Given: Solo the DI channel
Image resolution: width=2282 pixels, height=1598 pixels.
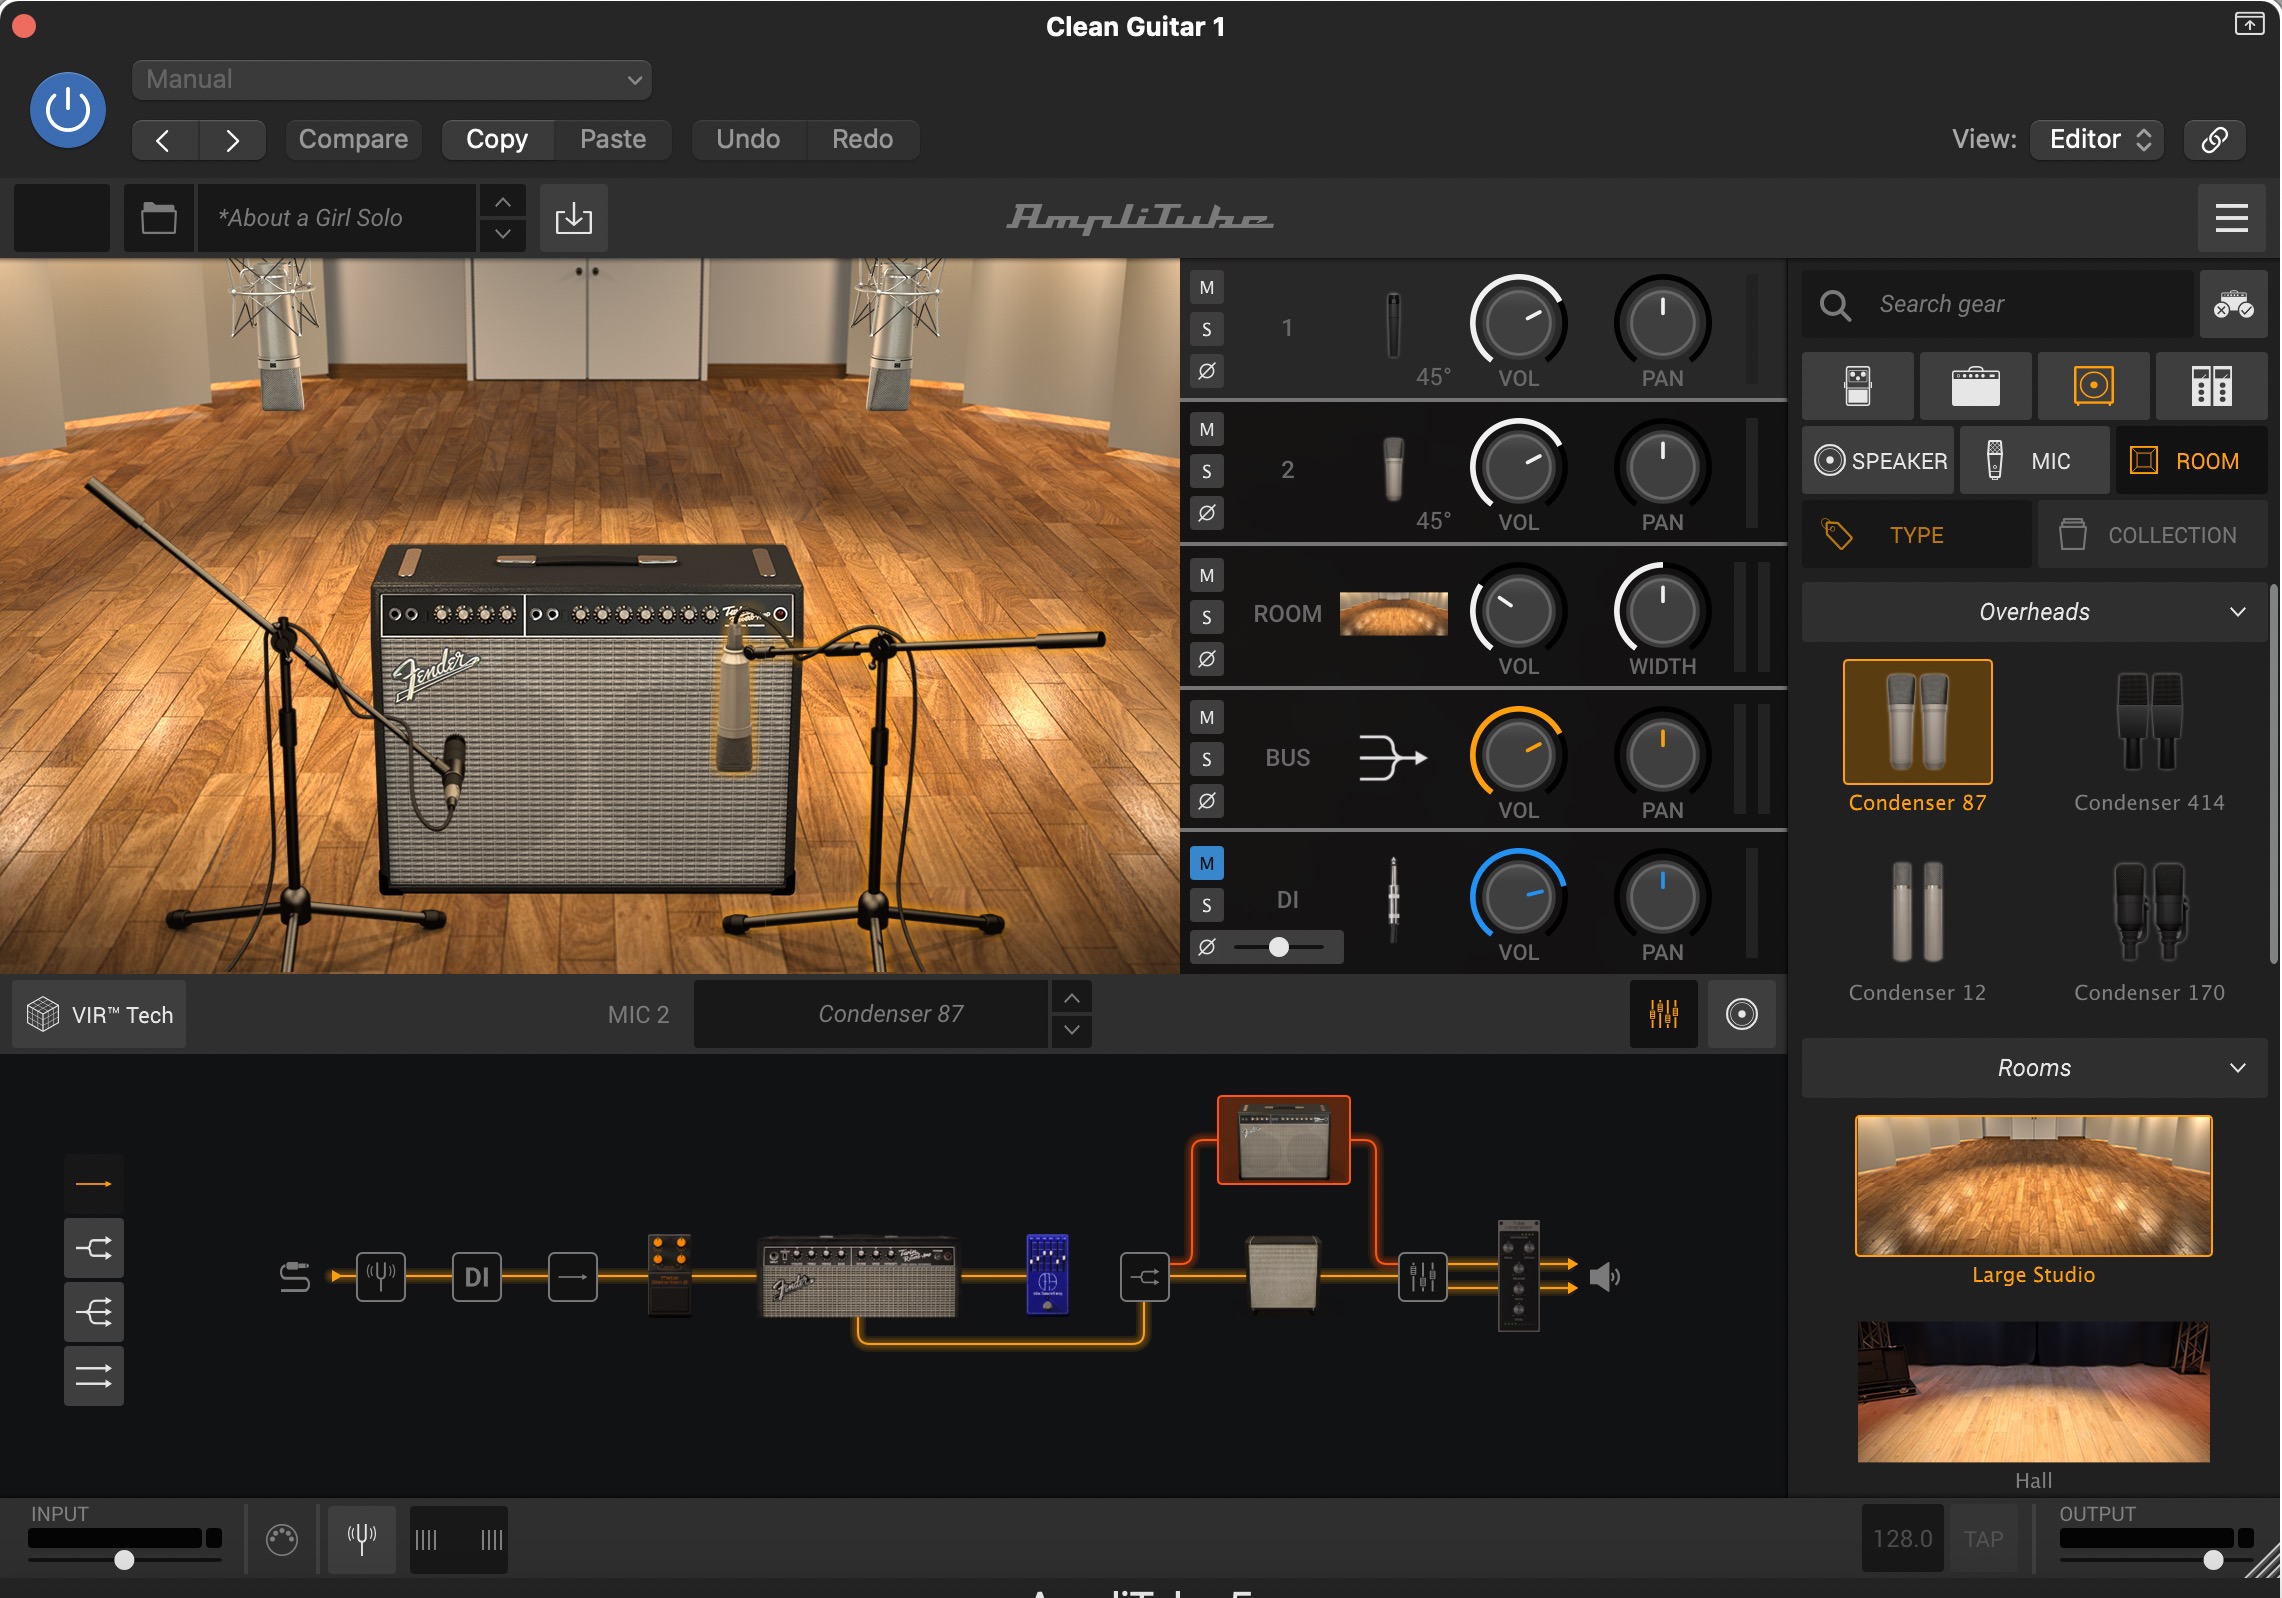Looking at the screenshot, I should 1207,905.
